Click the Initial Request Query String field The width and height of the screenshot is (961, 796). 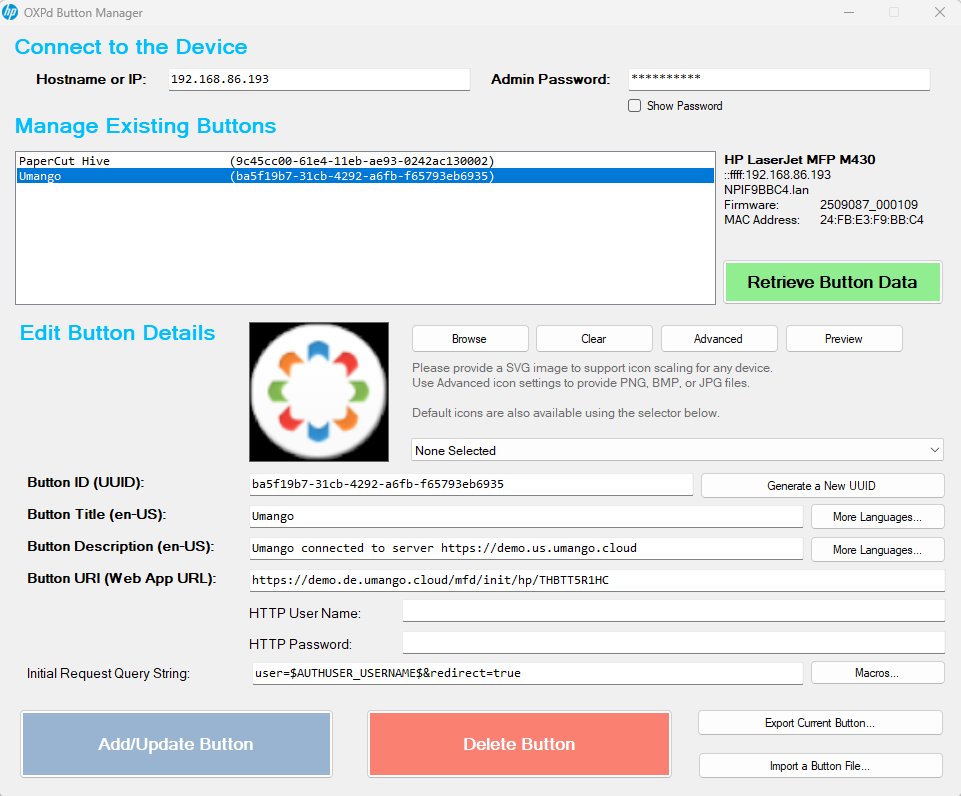[528, 673]
